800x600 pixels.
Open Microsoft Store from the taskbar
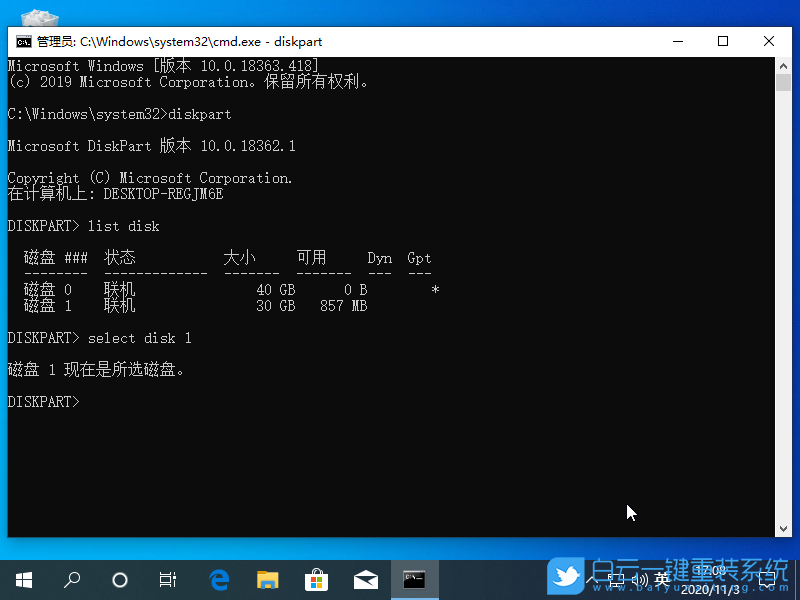tap(316, 579)
